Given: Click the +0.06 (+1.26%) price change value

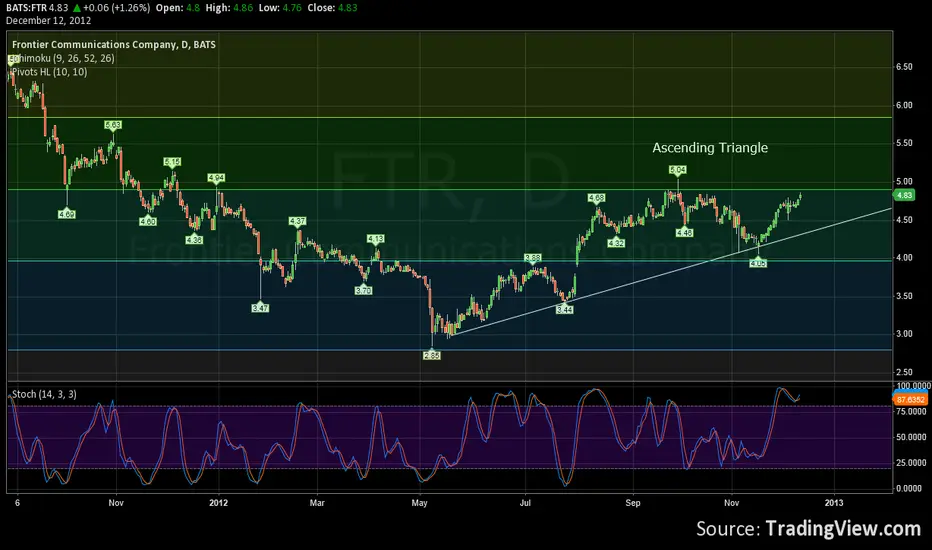Looking at the screenshot, I should click(x=116, y=8).
